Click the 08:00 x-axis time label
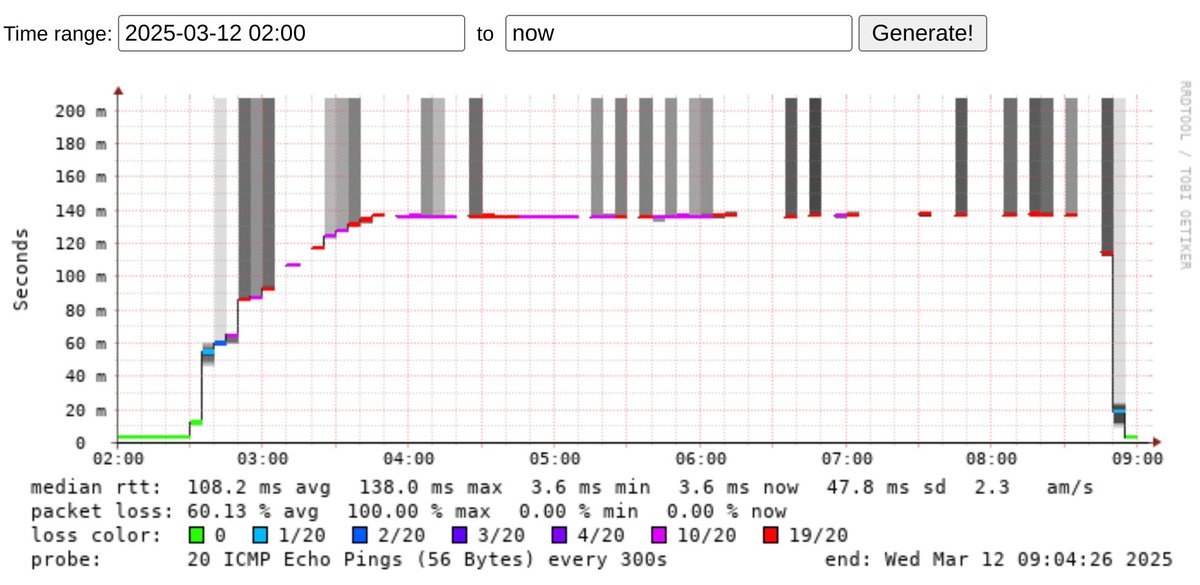The width and height of the screenshot is (1200, 585). pyautogui.click(x=992, y=458)
